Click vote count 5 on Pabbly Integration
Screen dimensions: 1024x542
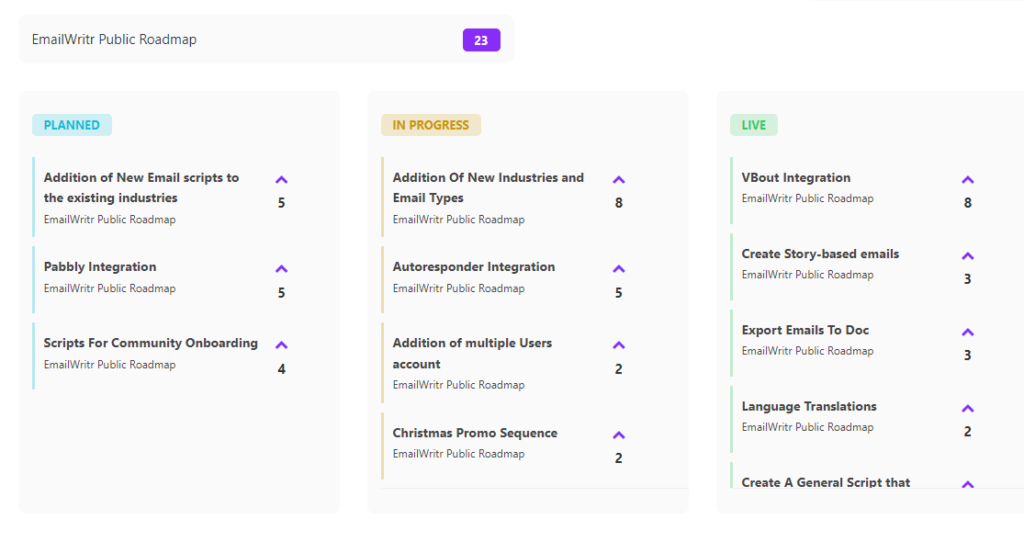pyautogui.click(x=281, y=293)
